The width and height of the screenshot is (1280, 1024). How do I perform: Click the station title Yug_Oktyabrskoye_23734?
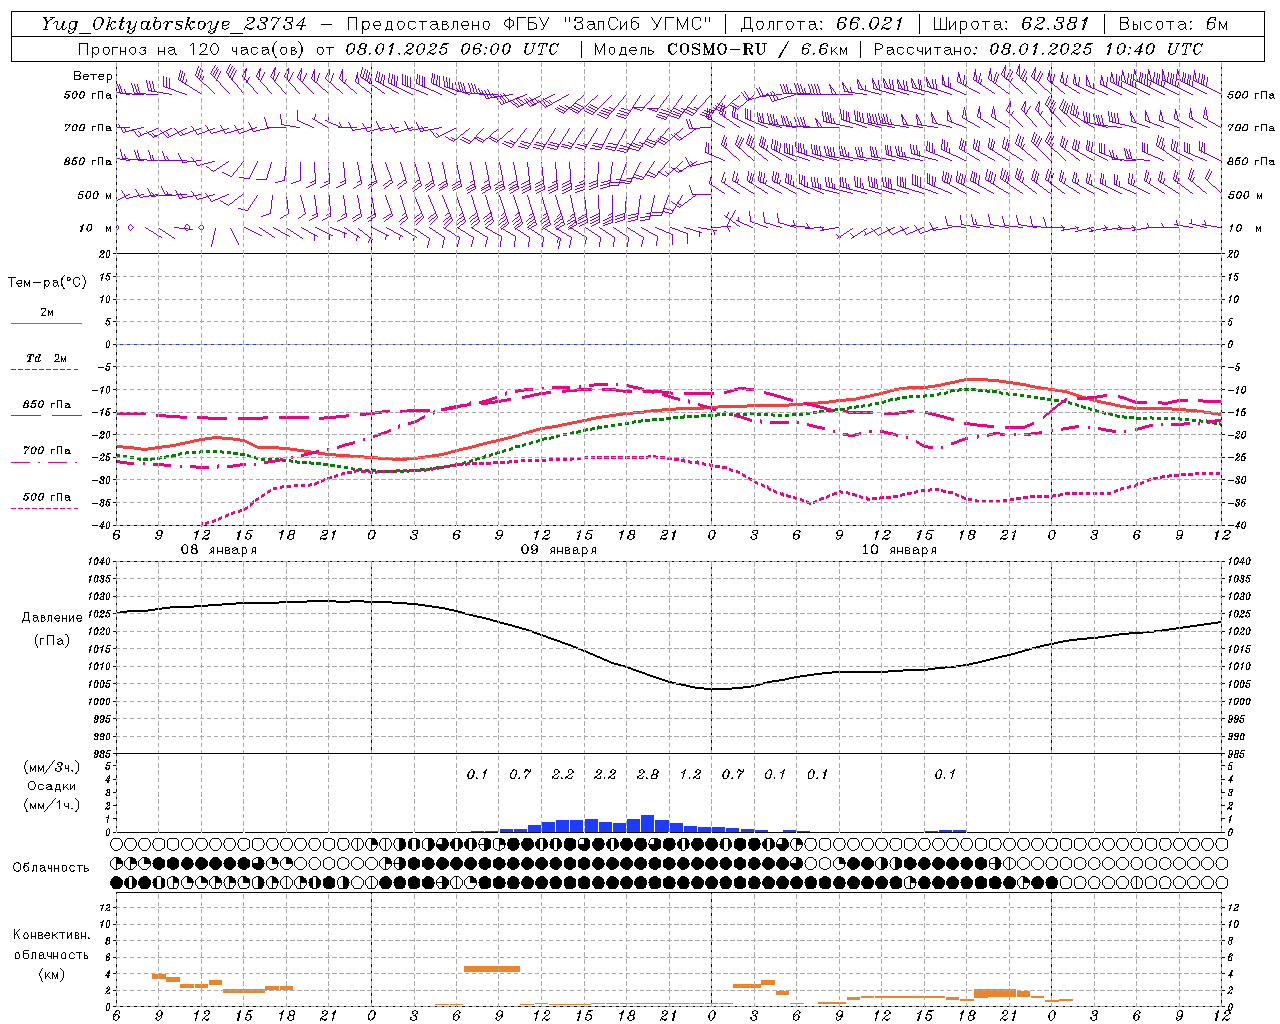point(174,24)
